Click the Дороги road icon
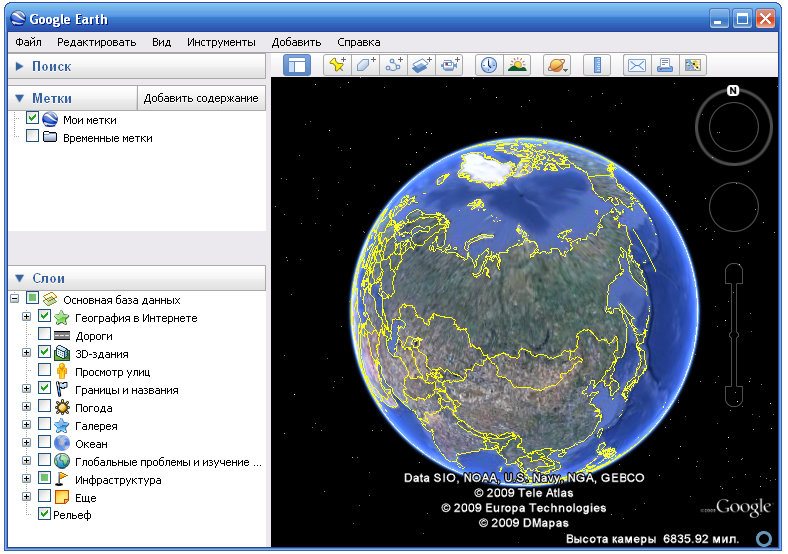The width and height of the screenshot is (788, 554). (62, 335)
